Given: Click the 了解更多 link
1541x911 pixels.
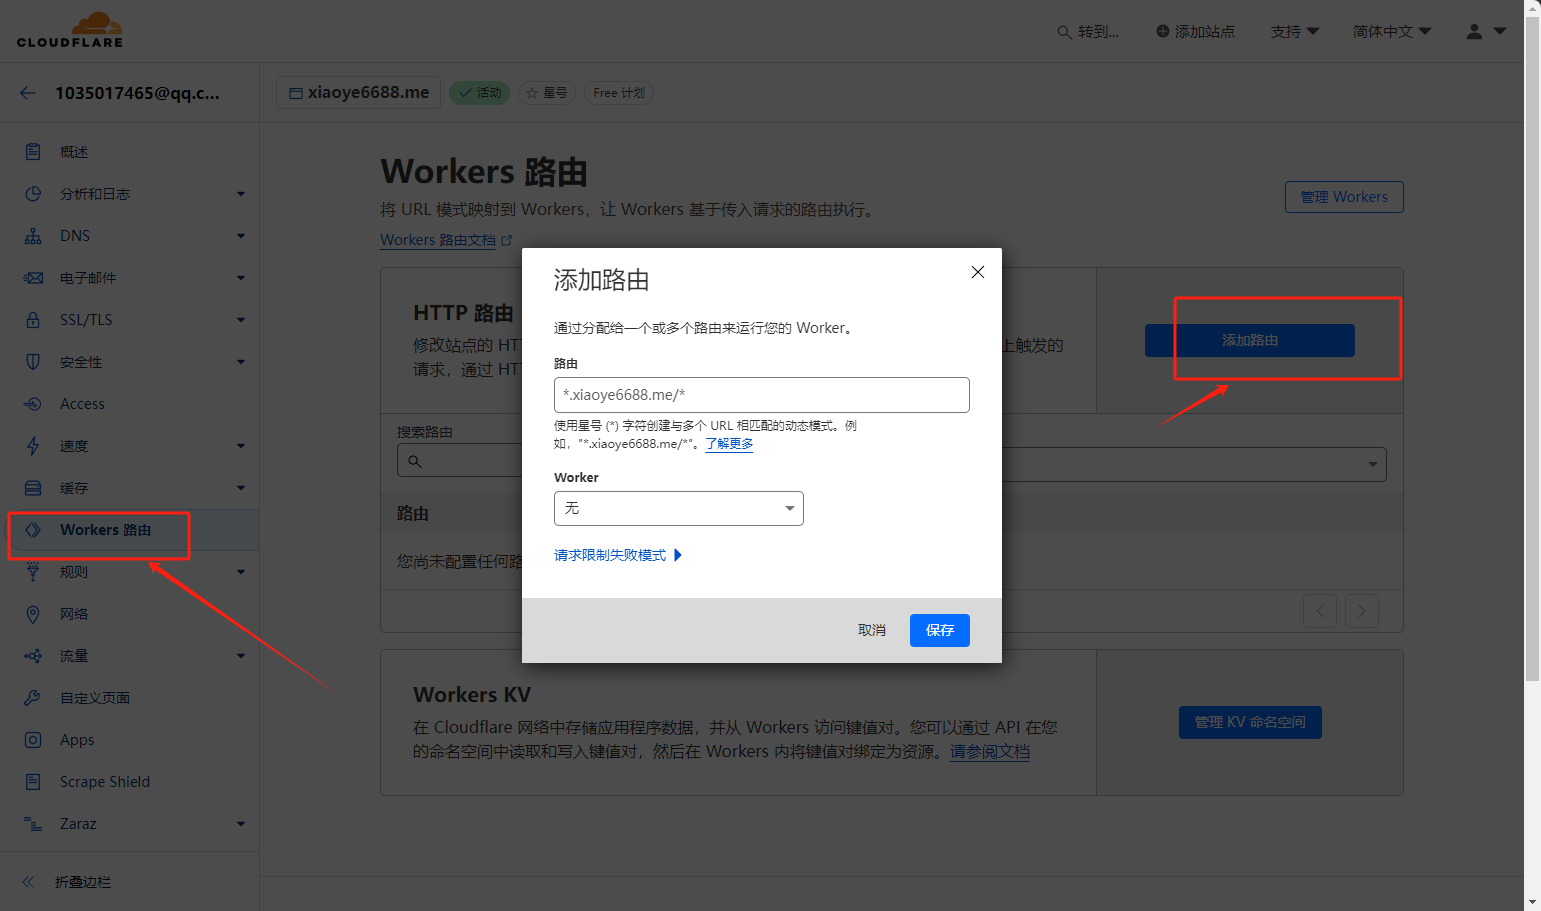Looking at the screenshot, I should coord(729,444).
